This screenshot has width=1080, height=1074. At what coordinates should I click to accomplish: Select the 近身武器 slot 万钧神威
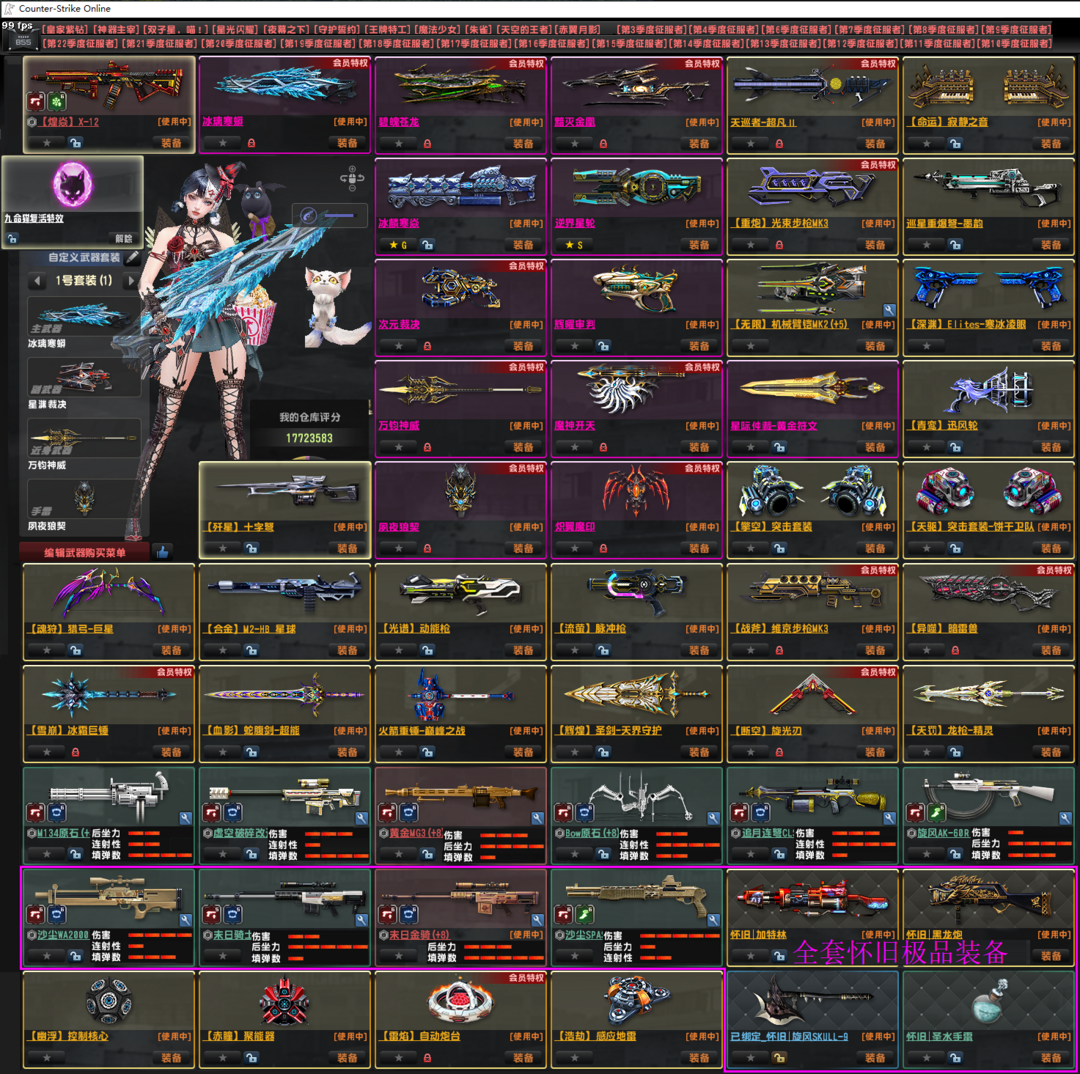point(83,437)
